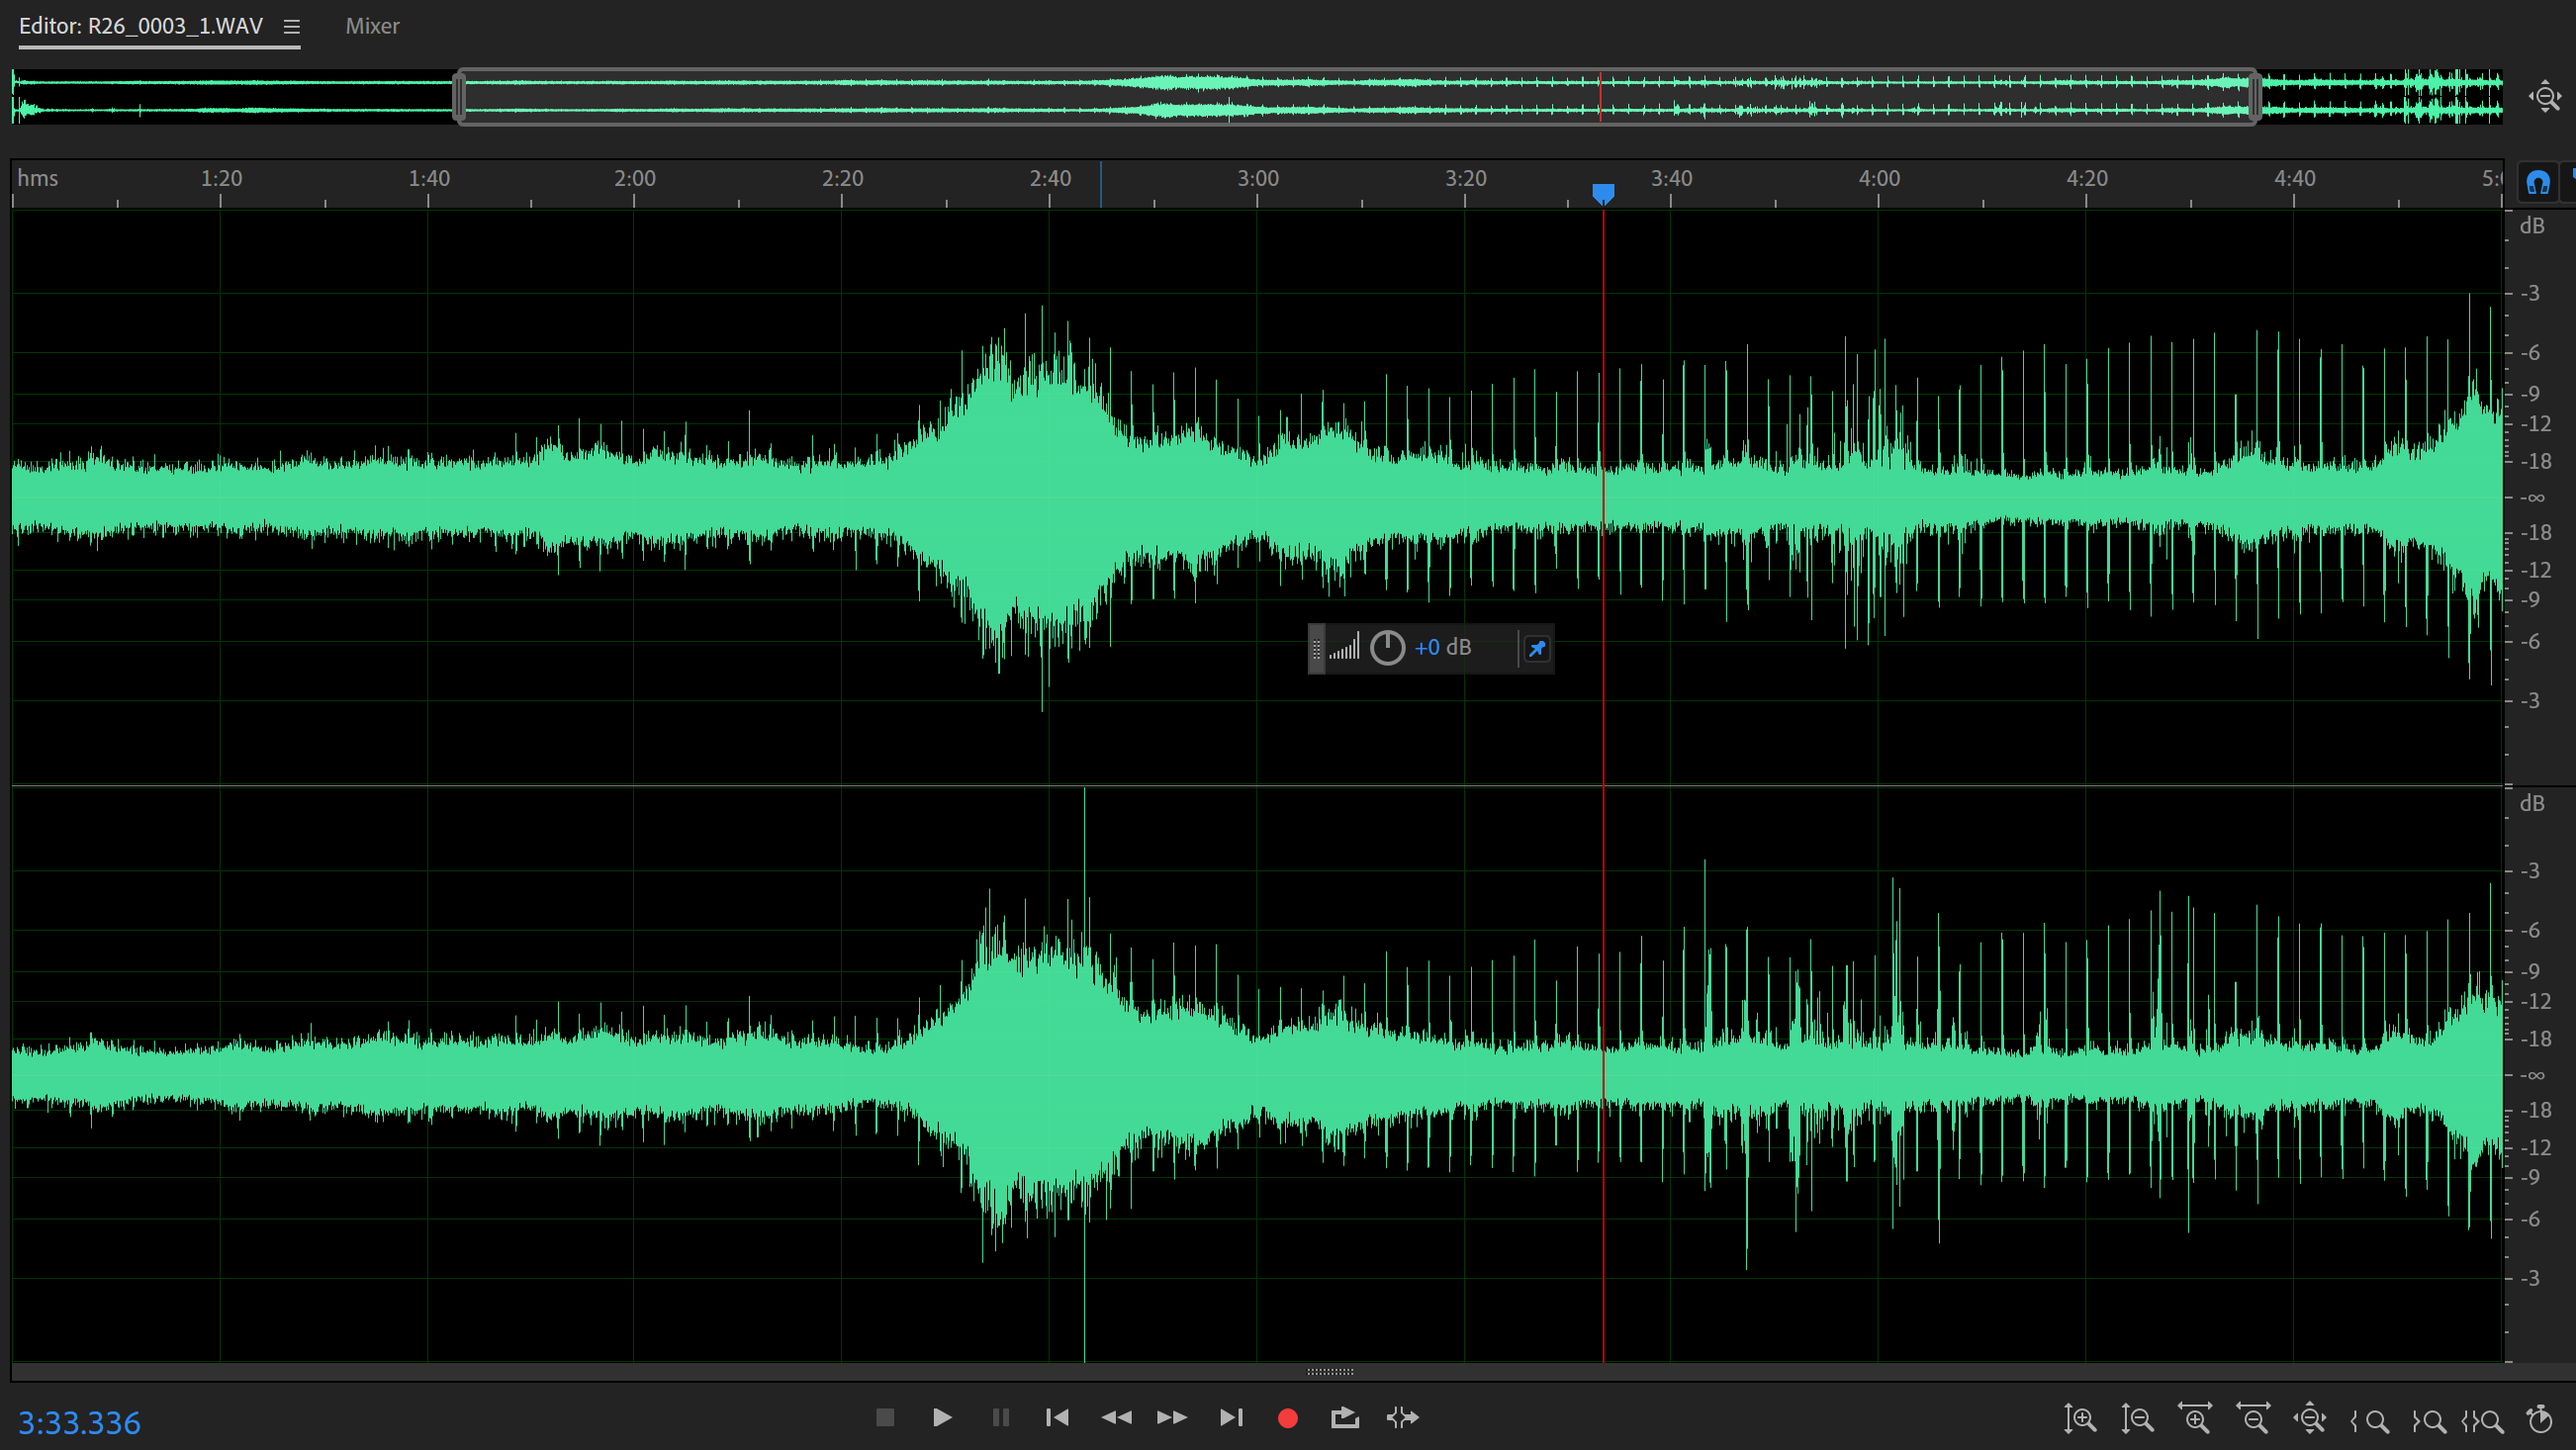Open the Editor panel hamburger menu
The width and height of the screenshot is (2576, 1450).
pyautogui.click(x=291, y=27)
